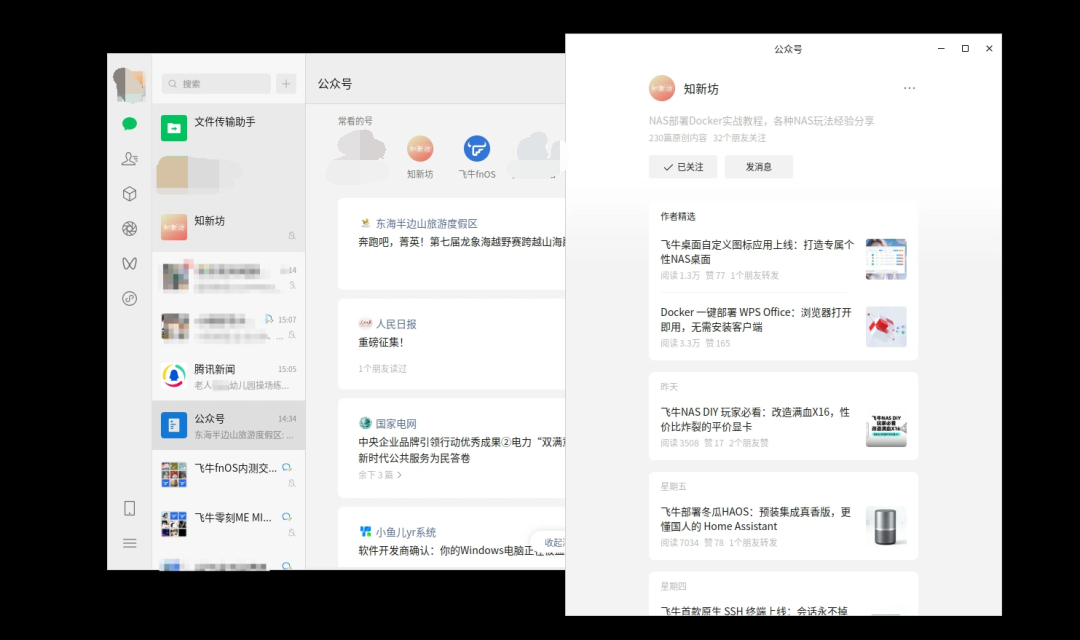1080x640 pixels.
Task: Click the 国家电网 green logo icon
Action: tap(365, 423)
